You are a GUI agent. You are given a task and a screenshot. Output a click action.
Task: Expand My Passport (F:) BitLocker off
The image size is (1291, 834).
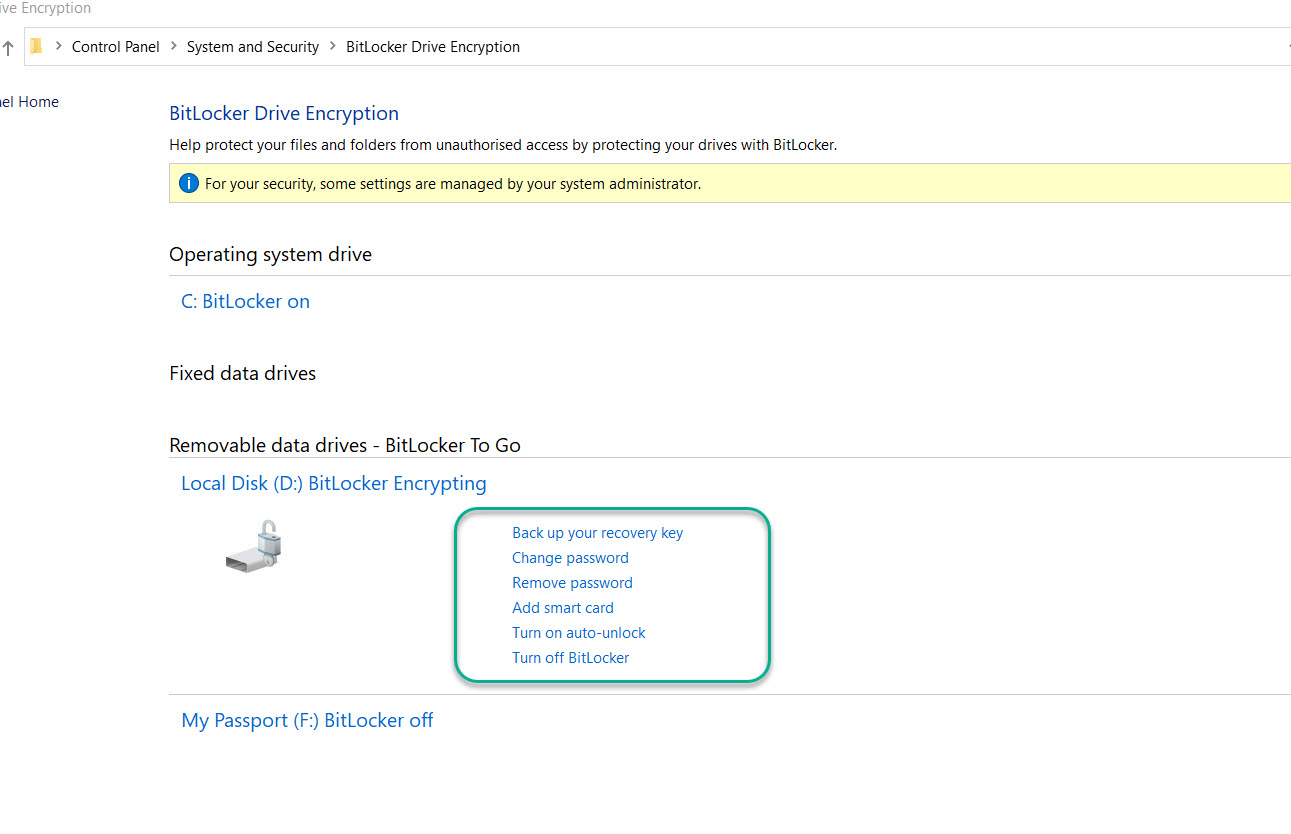[x=307, y=720]
